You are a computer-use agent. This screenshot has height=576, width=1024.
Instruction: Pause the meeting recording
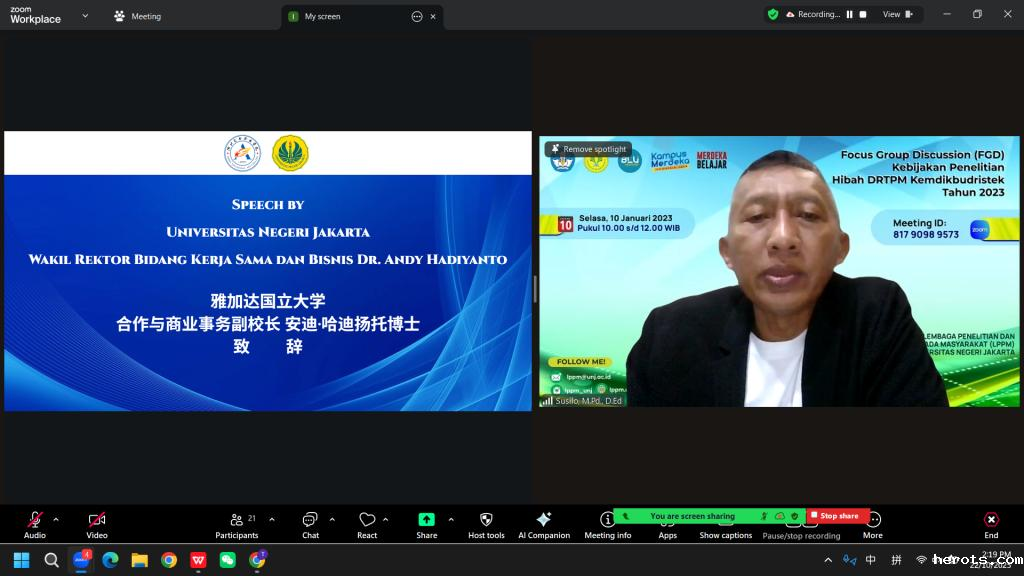click(x=849, y=14)
